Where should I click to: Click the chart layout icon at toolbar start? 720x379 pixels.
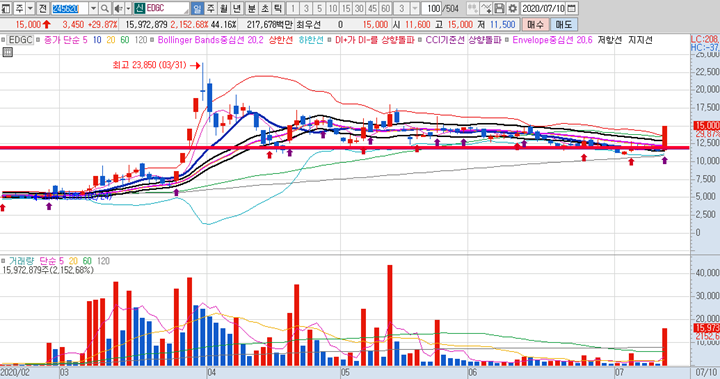(x=6, y=8)
